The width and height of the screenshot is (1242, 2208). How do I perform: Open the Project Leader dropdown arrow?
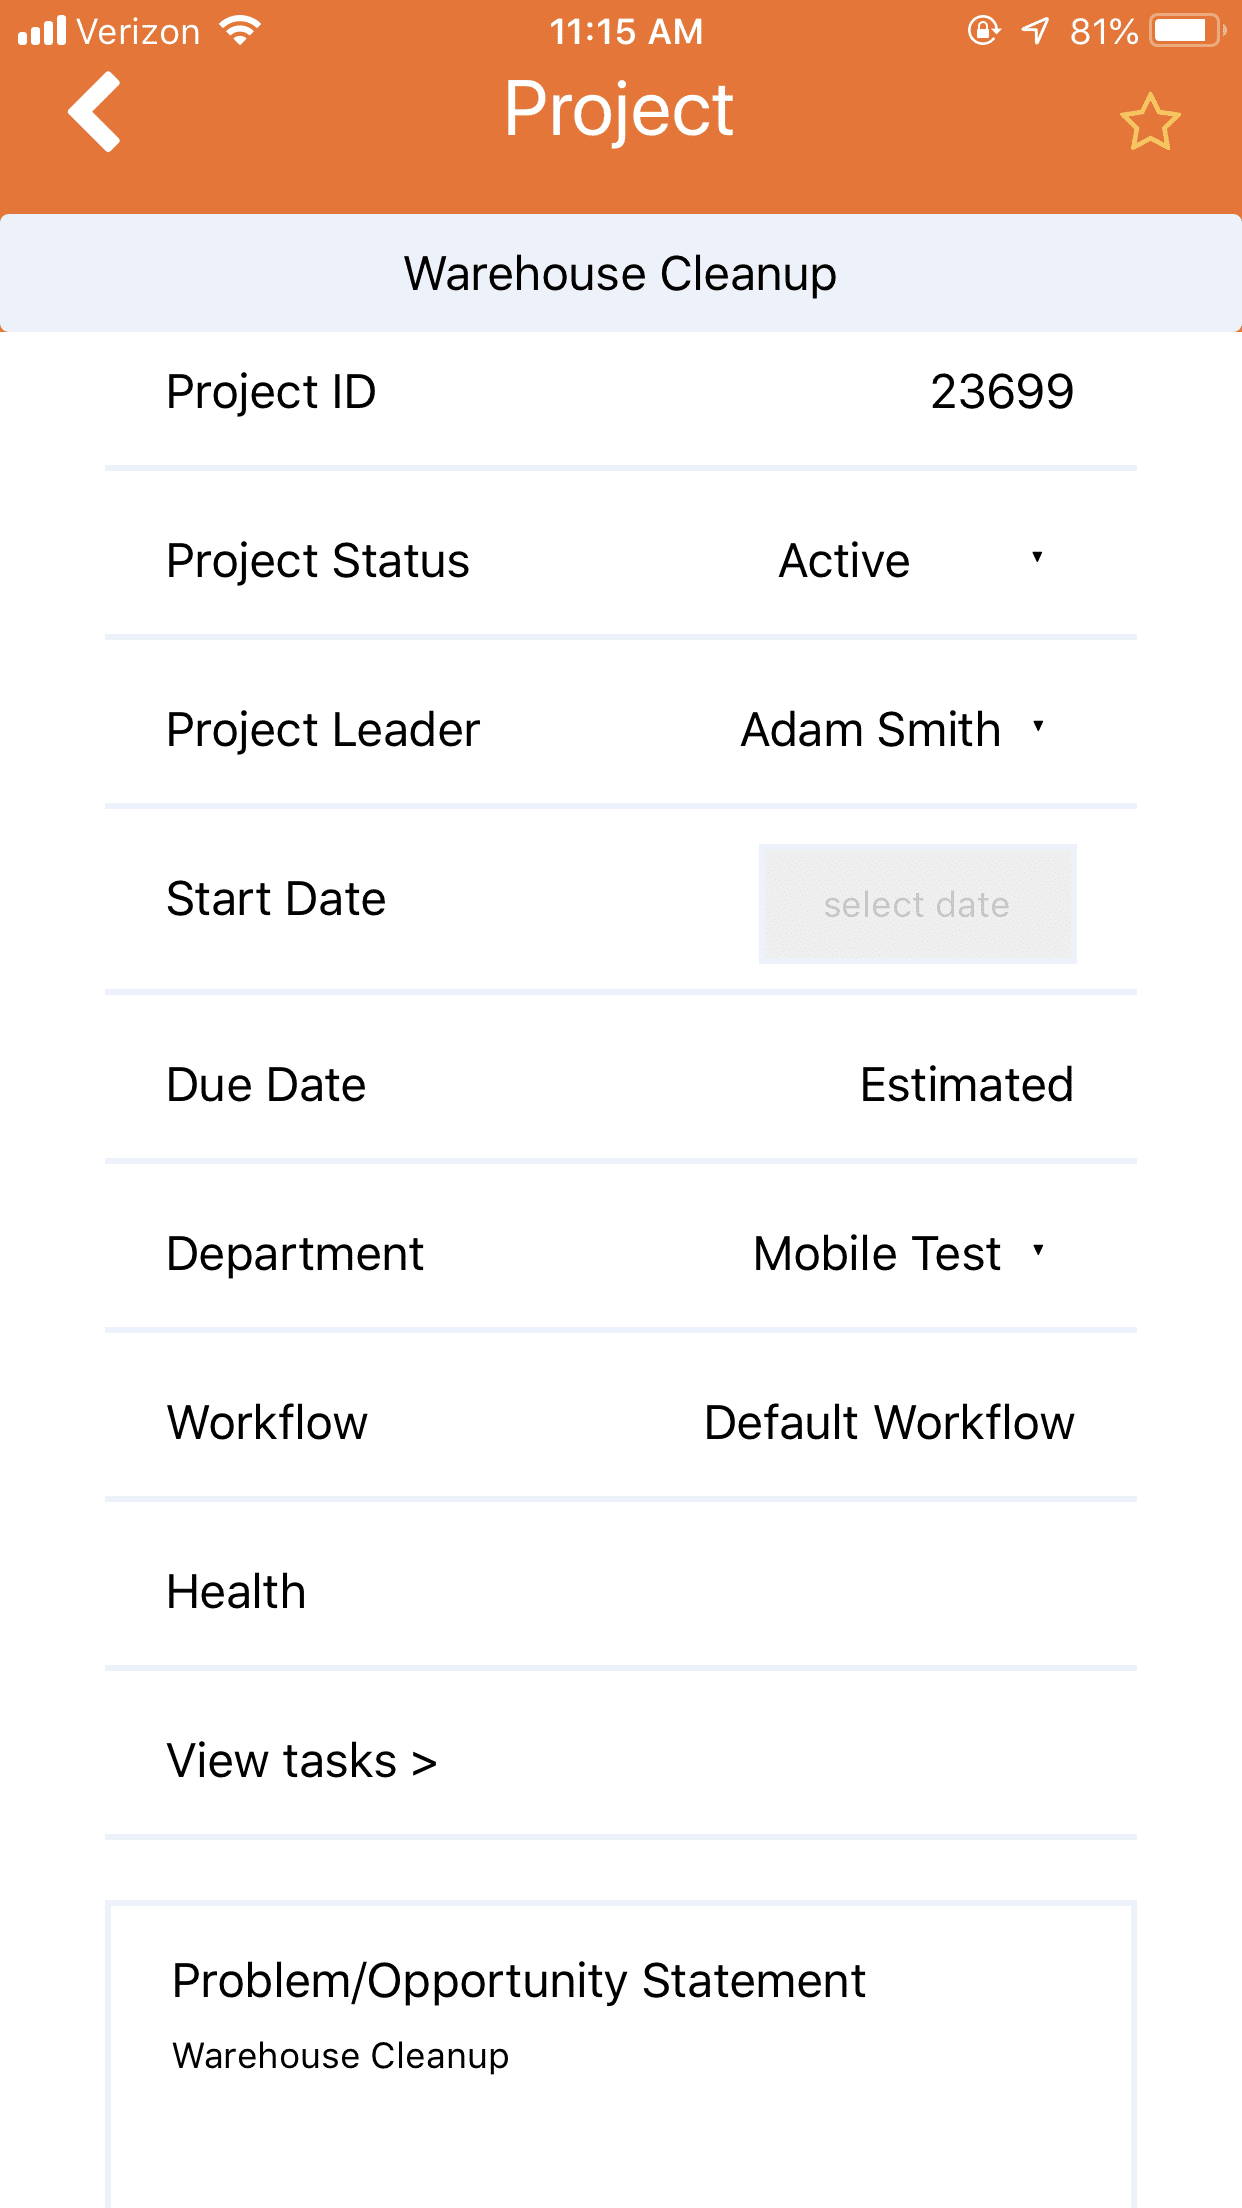click(x=1038, y=727)
